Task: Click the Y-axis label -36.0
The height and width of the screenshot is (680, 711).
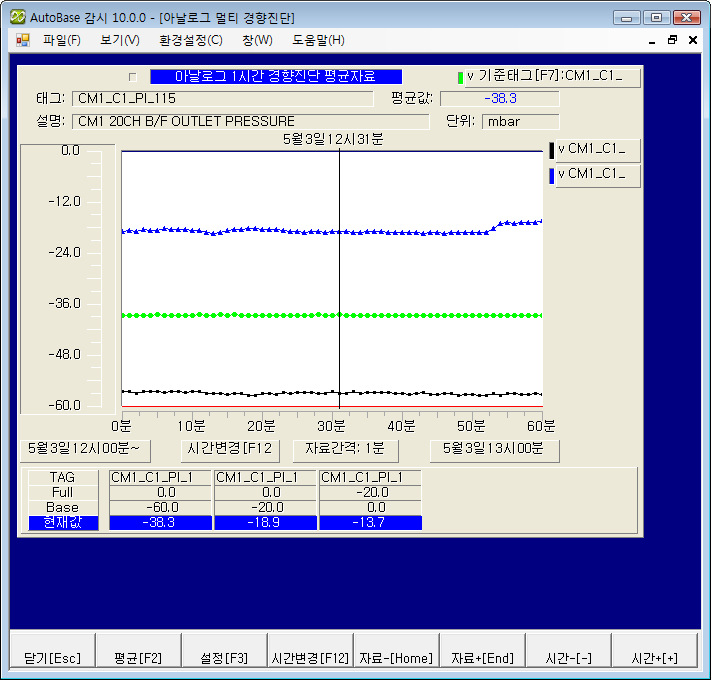Action: (64, 303)
